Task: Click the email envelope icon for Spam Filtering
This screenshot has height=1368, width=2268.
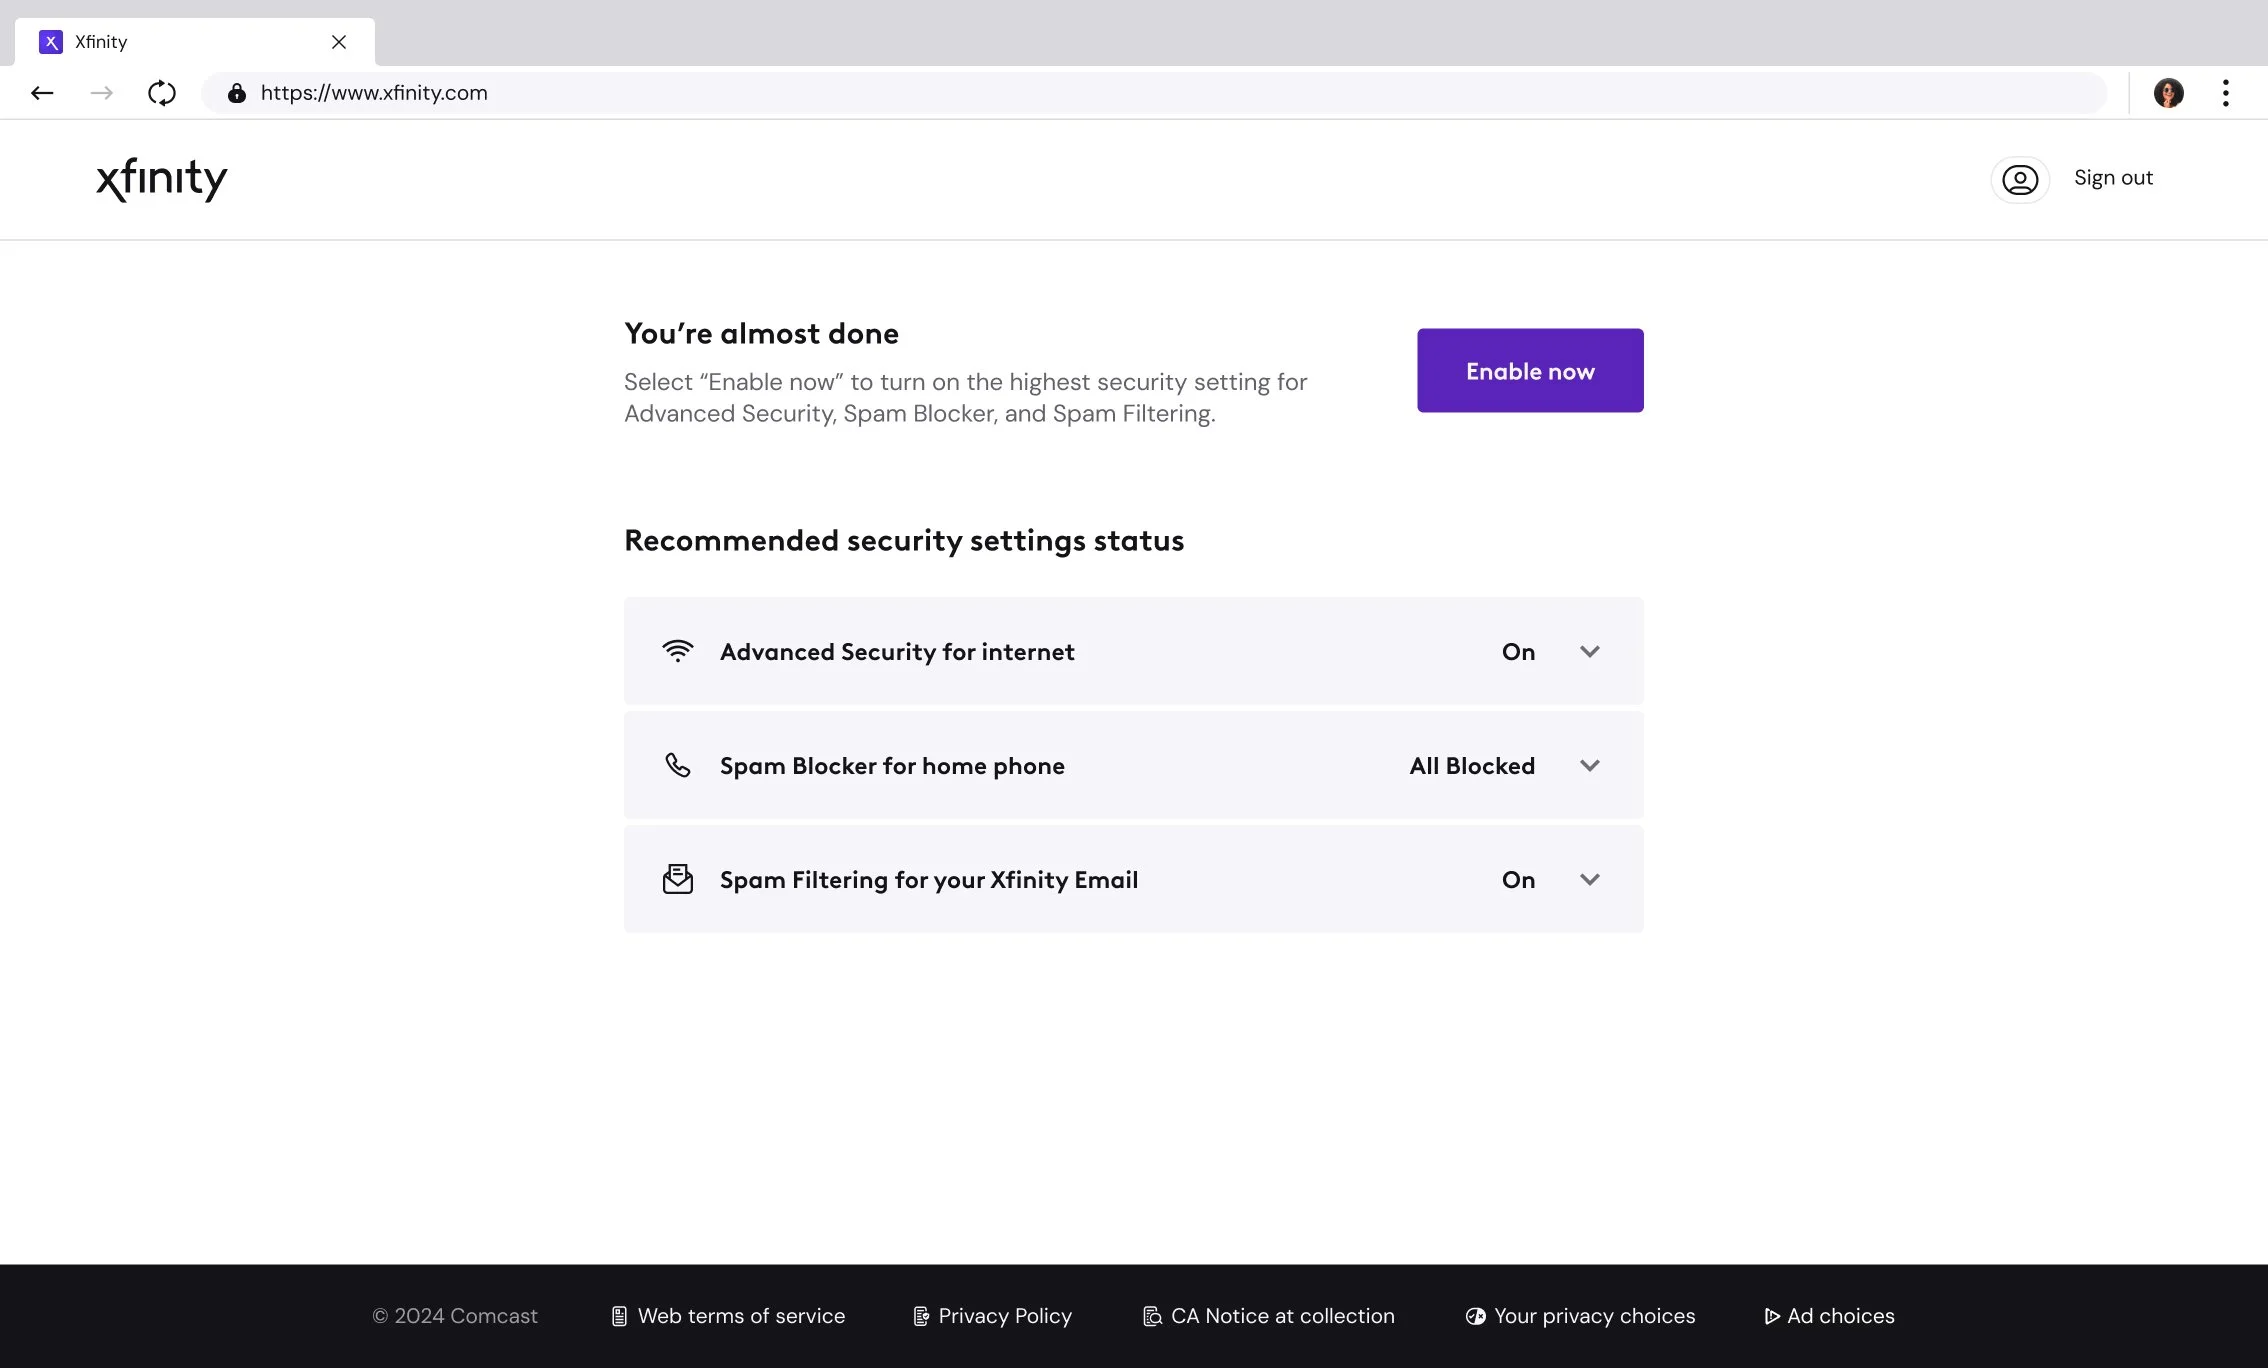Action: 677,879
